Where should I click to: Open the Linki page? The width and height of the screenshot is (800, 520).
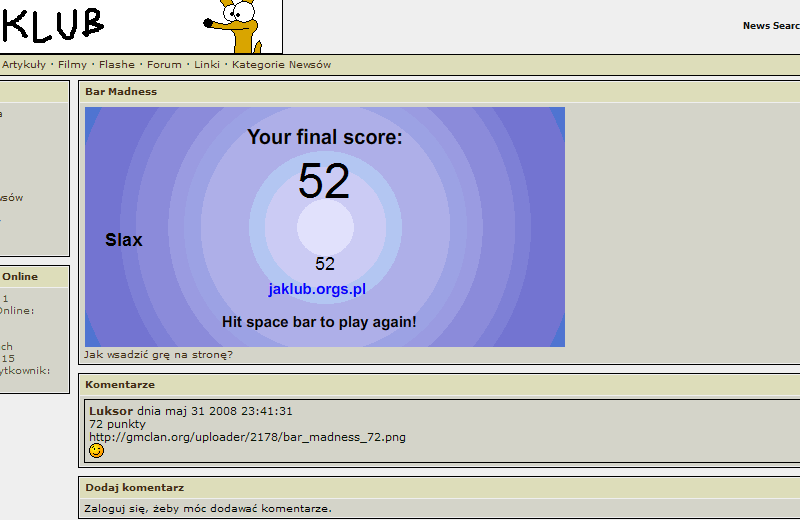pos(207,65)
